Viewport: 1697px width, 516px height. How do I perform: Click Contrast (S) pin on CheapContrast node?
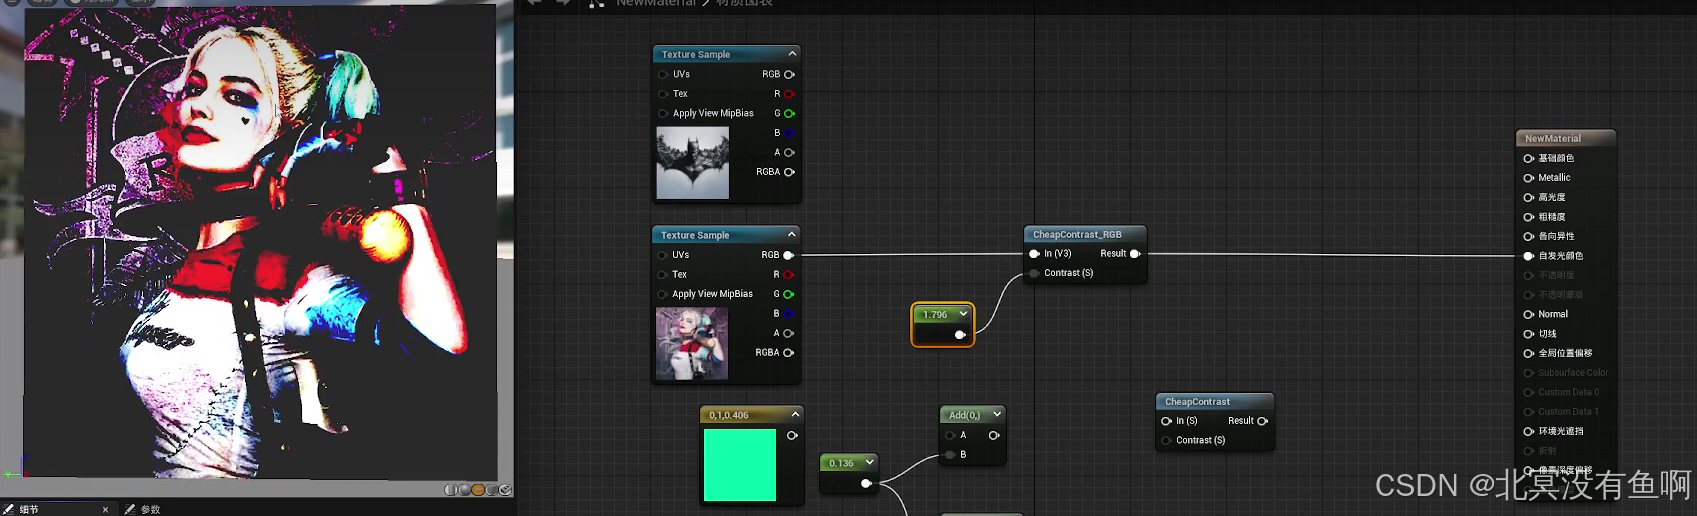[1166, 440]
